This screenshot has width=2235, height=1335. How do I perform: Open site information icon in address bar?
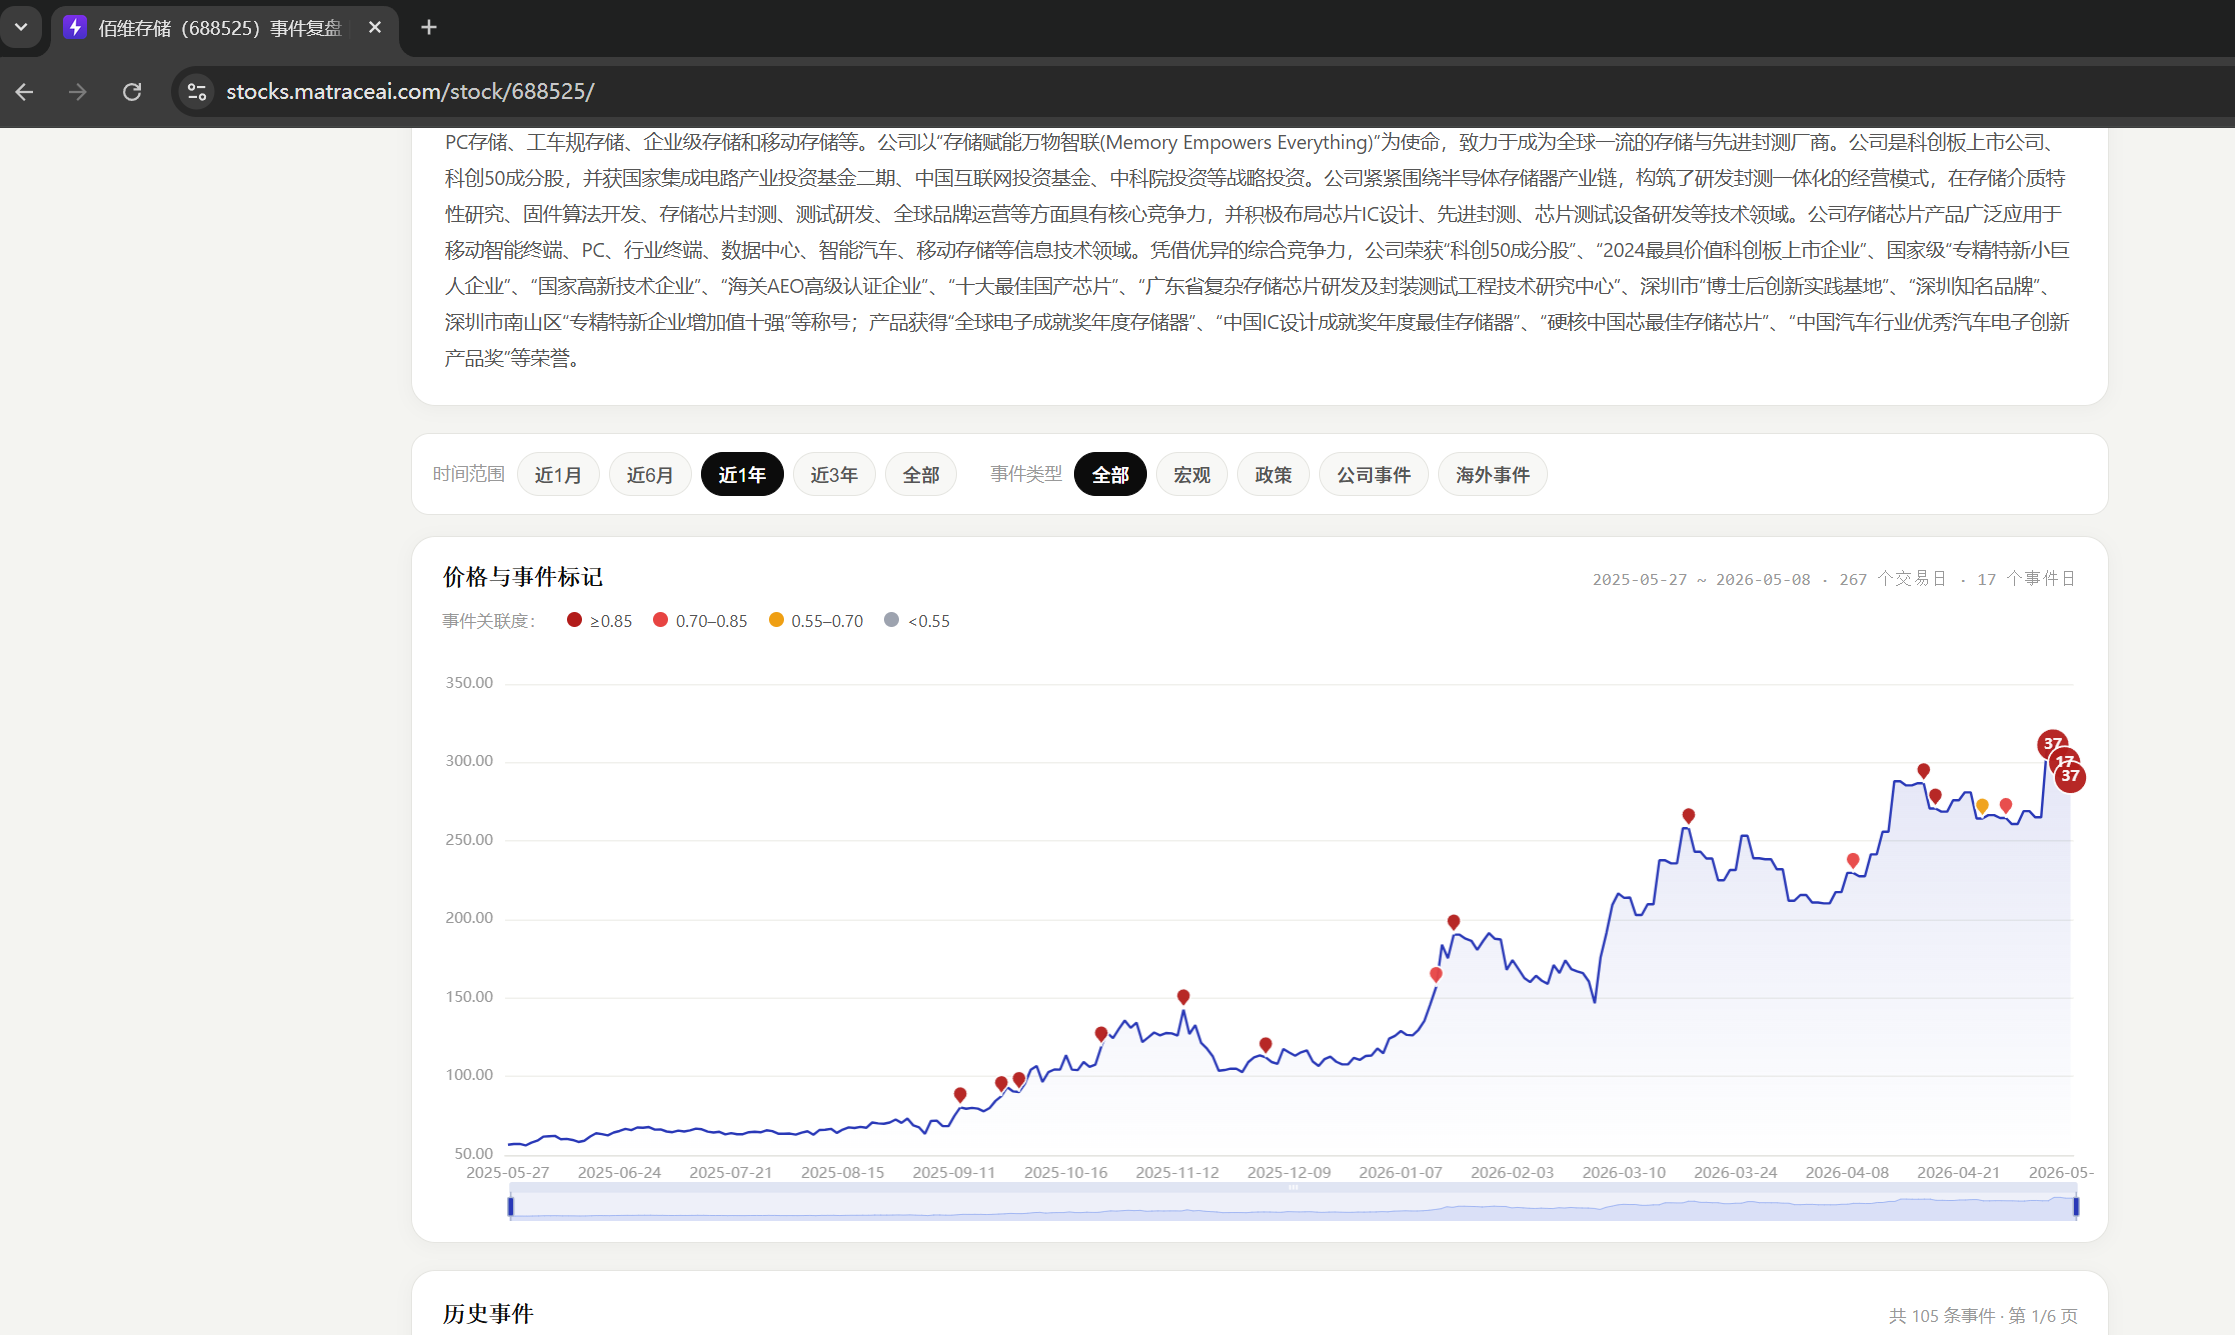coord(197,92)
